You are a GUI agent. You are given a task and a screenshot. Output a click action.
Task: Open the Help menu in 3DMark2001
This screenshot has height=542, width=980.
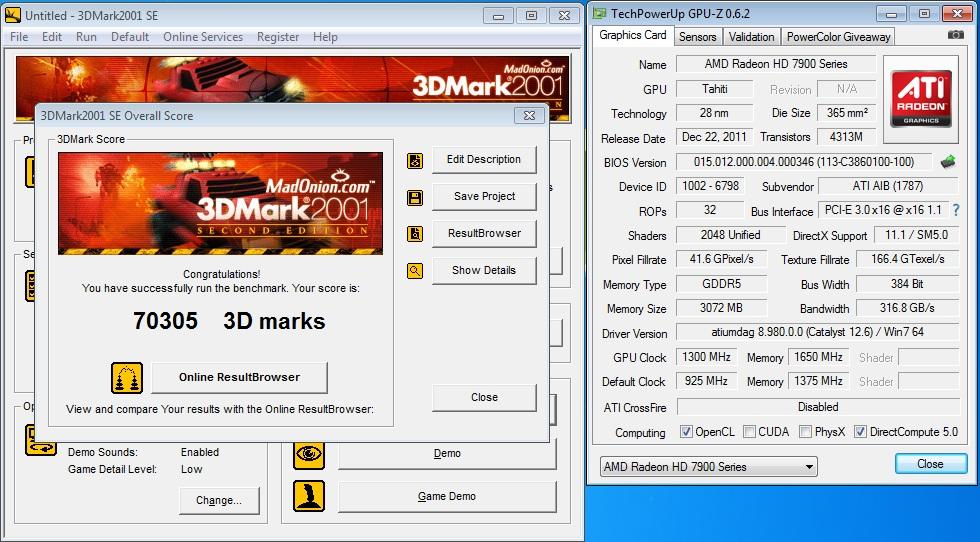(326, 37)
